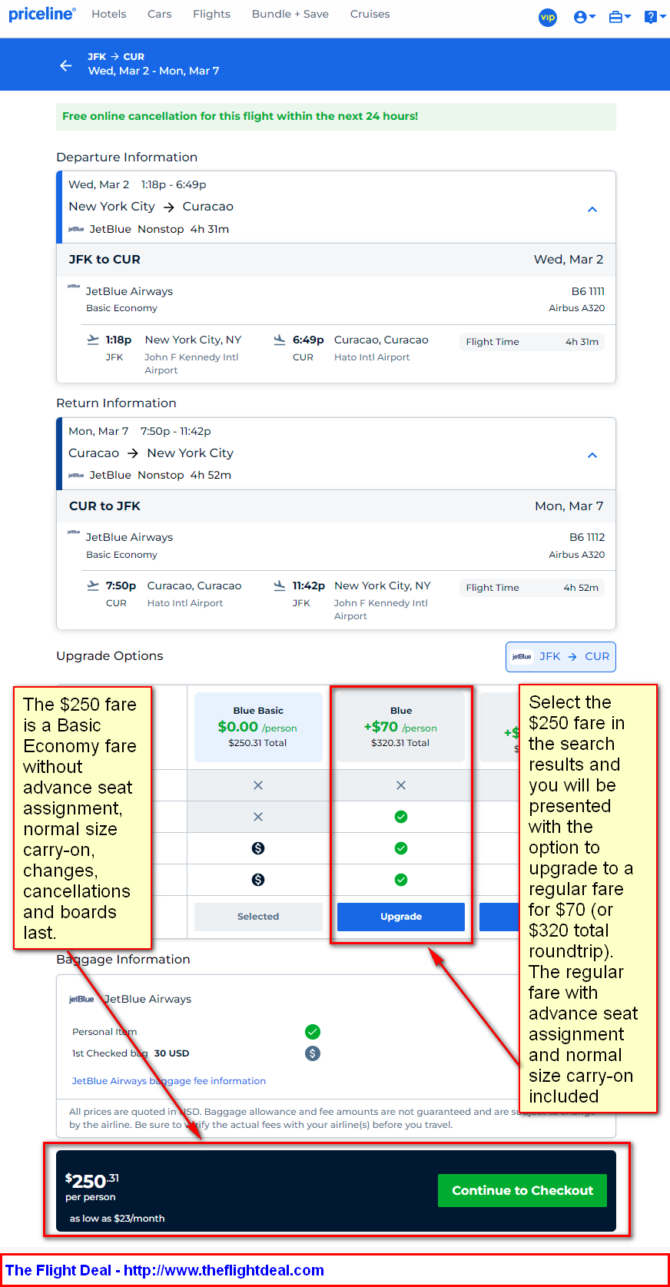This screenshot has height=1287, width=670.
Task: Open the Cars tab
Action: point(159,14)
